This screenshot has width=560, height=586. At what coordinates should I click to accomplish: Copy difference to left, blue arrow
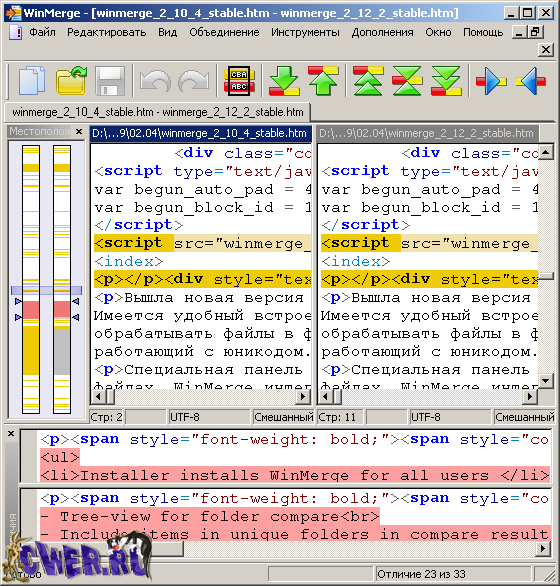coord(530,80)
